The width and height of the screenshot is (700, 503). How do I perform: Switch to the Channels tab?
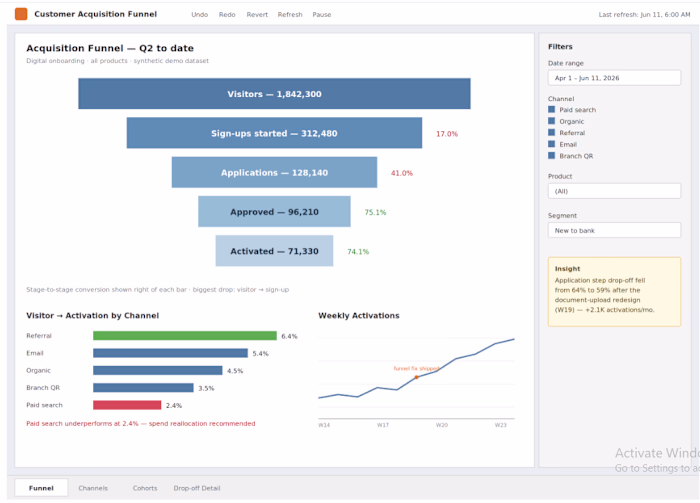click(93, 488)
